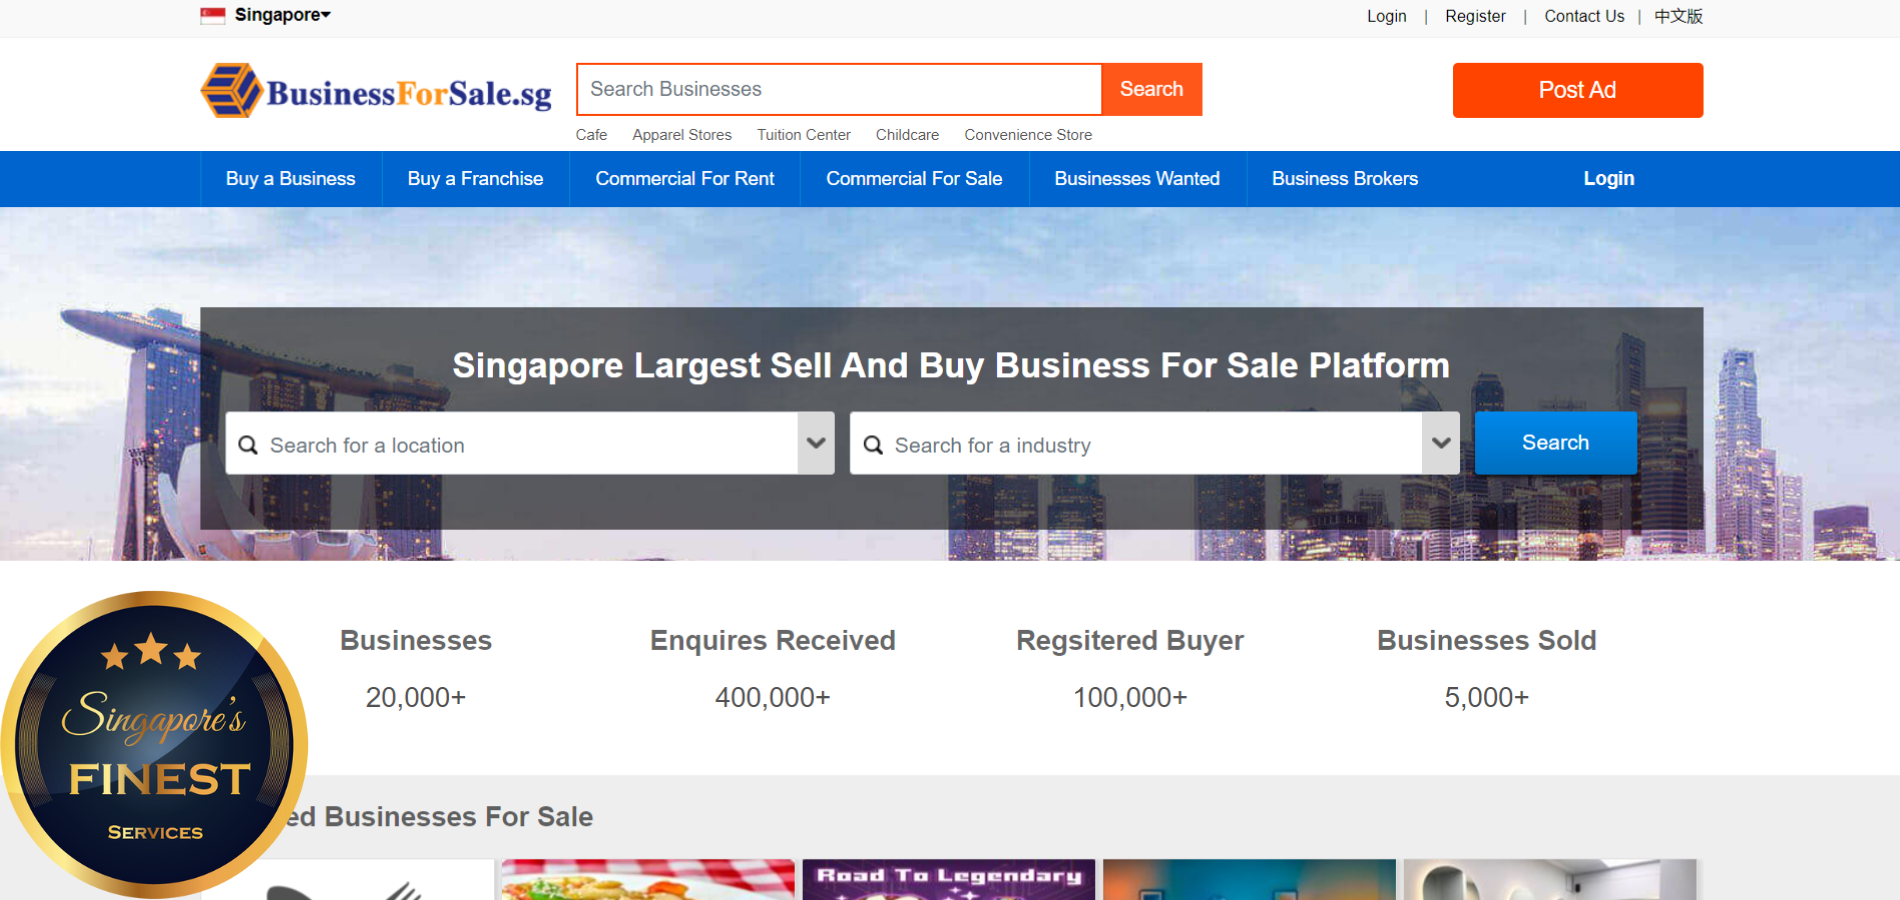The image size is (1900, 900).
Task: Click the Tuition Center quick link
Action: pos(803,135)
